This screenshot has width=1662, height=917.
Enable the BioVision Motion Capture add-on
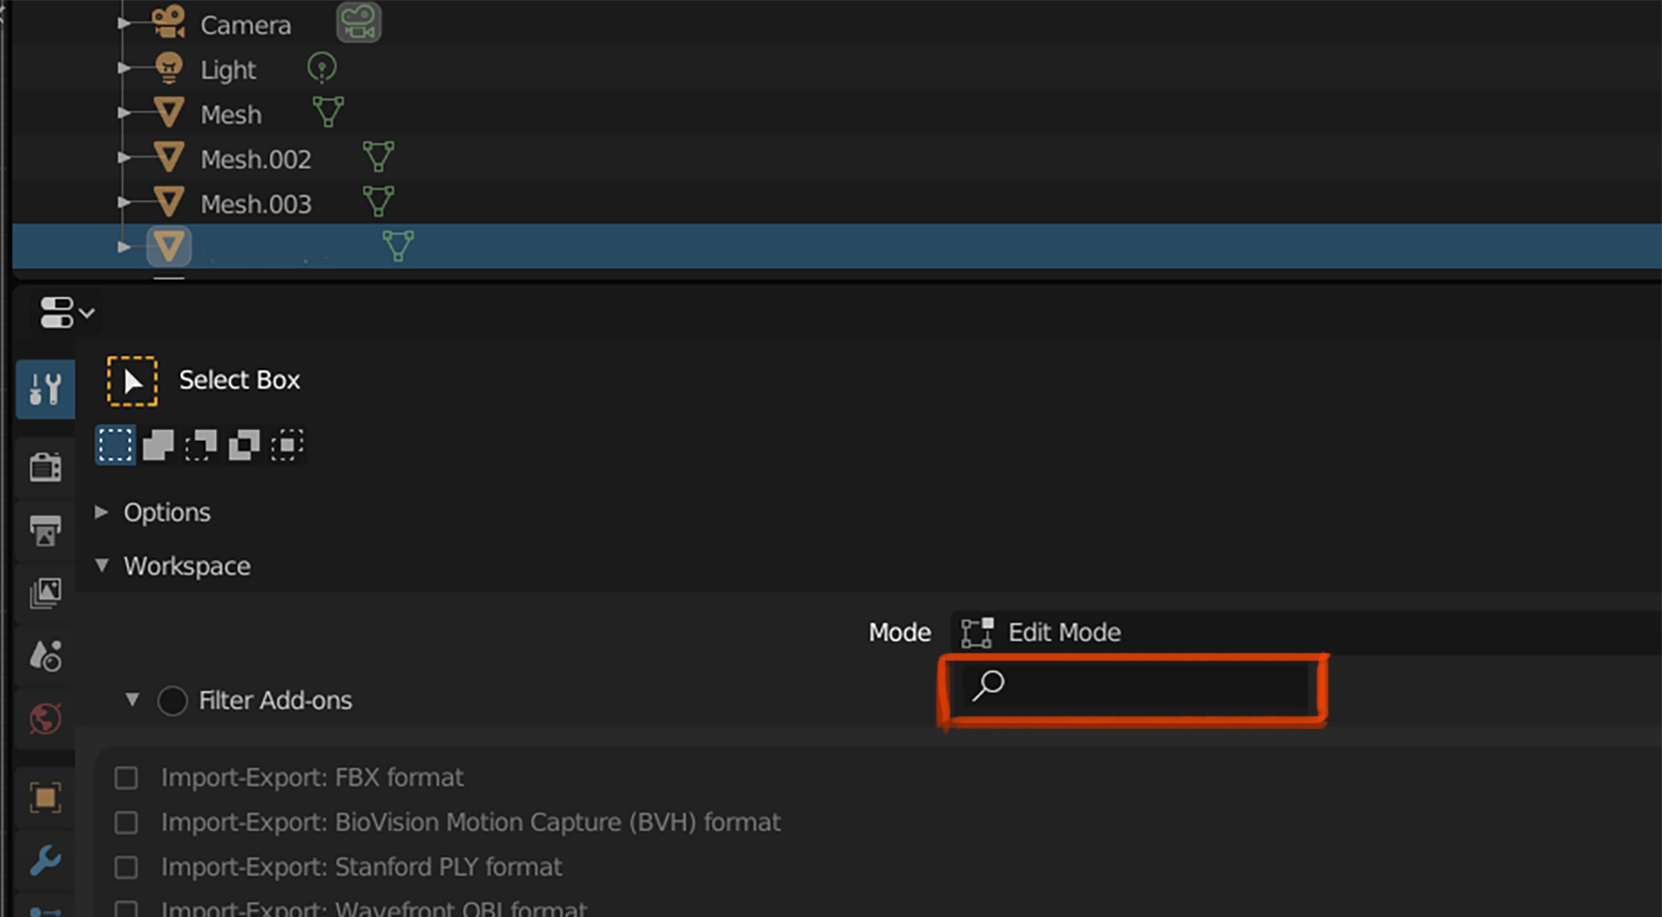[126, 823]
